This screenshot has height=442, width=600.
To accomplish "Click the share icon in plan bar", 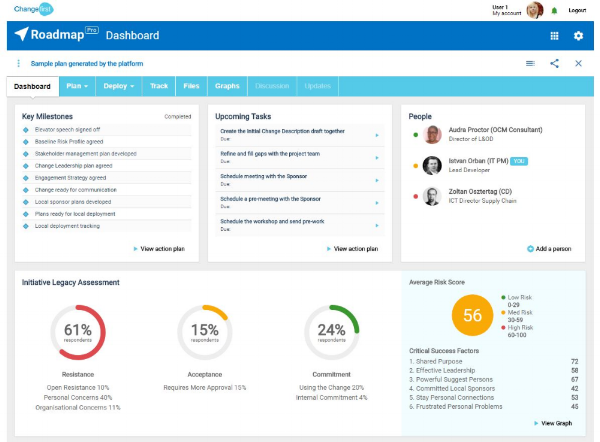I will 554,63.
